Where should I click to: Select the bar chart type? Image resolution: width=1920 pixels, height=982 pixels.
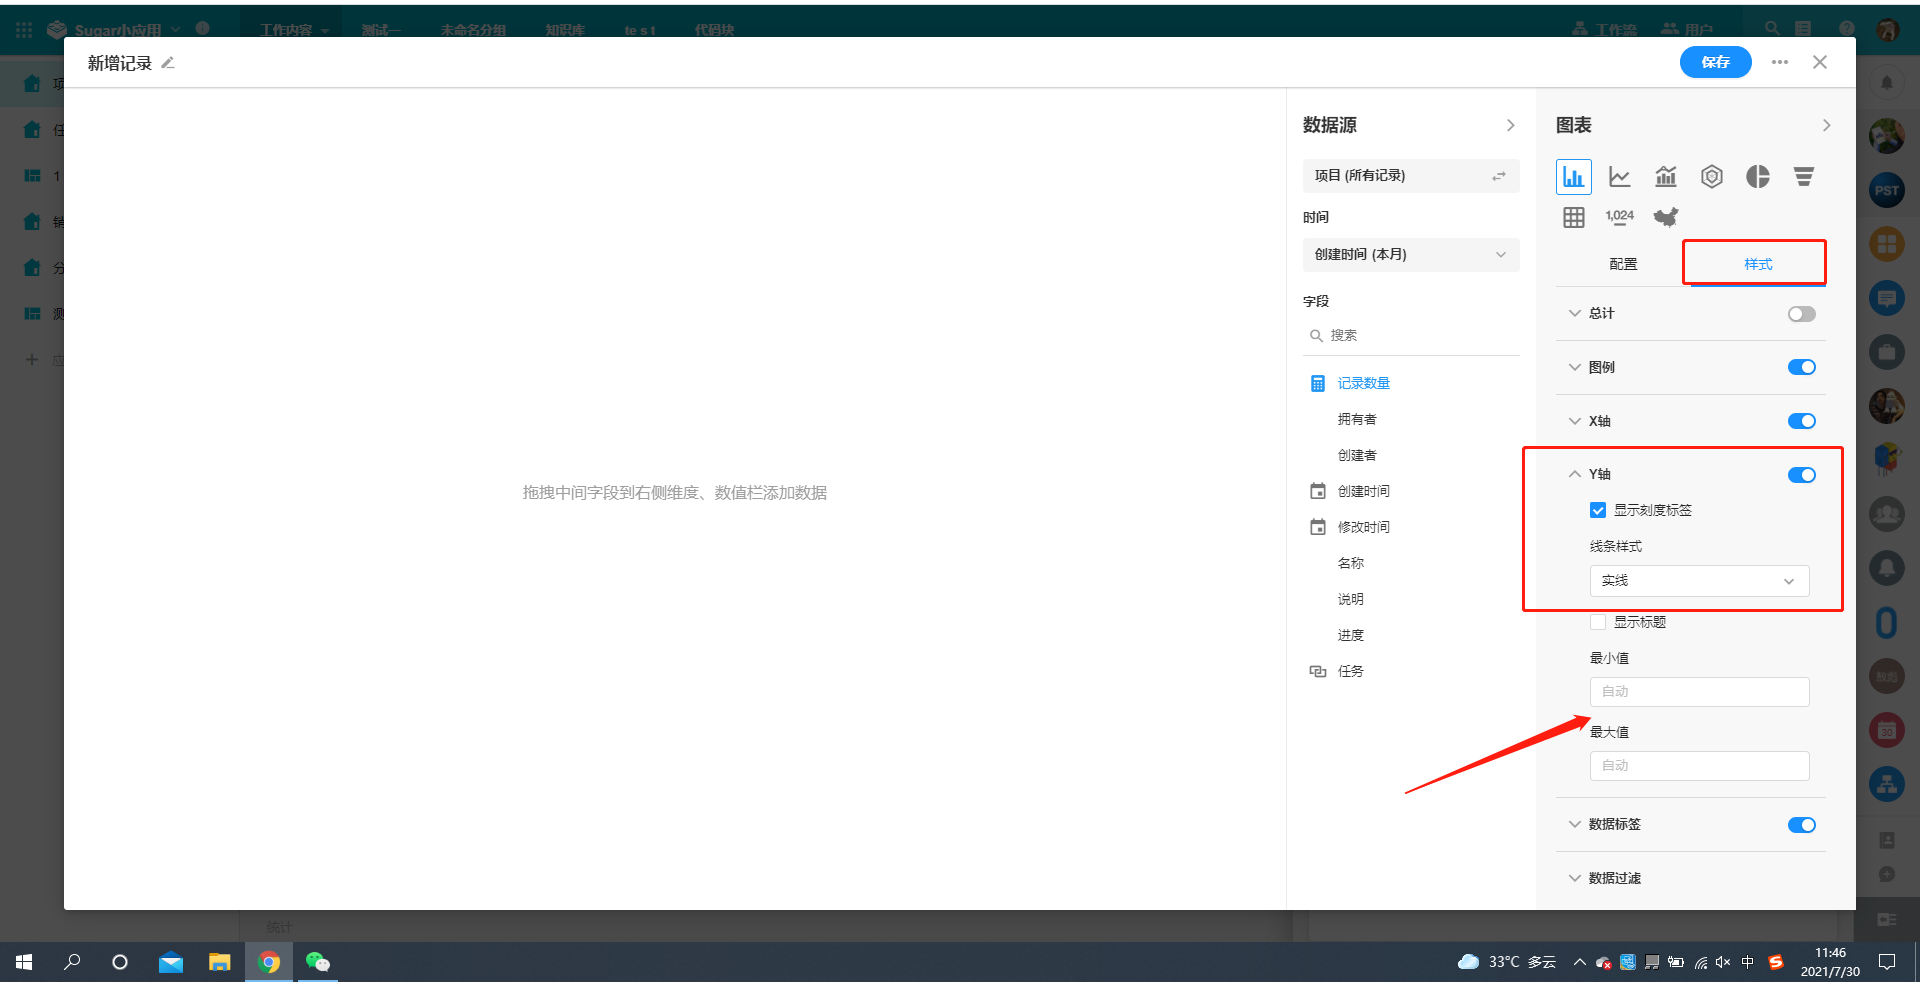(x=1573, y=177)
